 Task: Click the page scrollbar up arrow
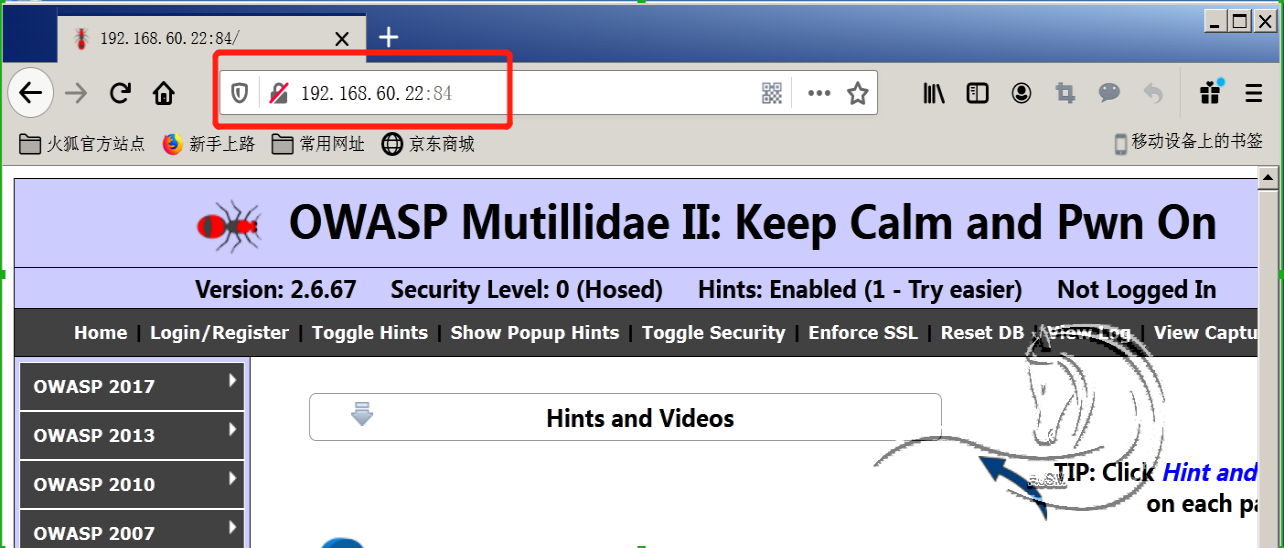pyautogui.click(x=1268, y=179)
